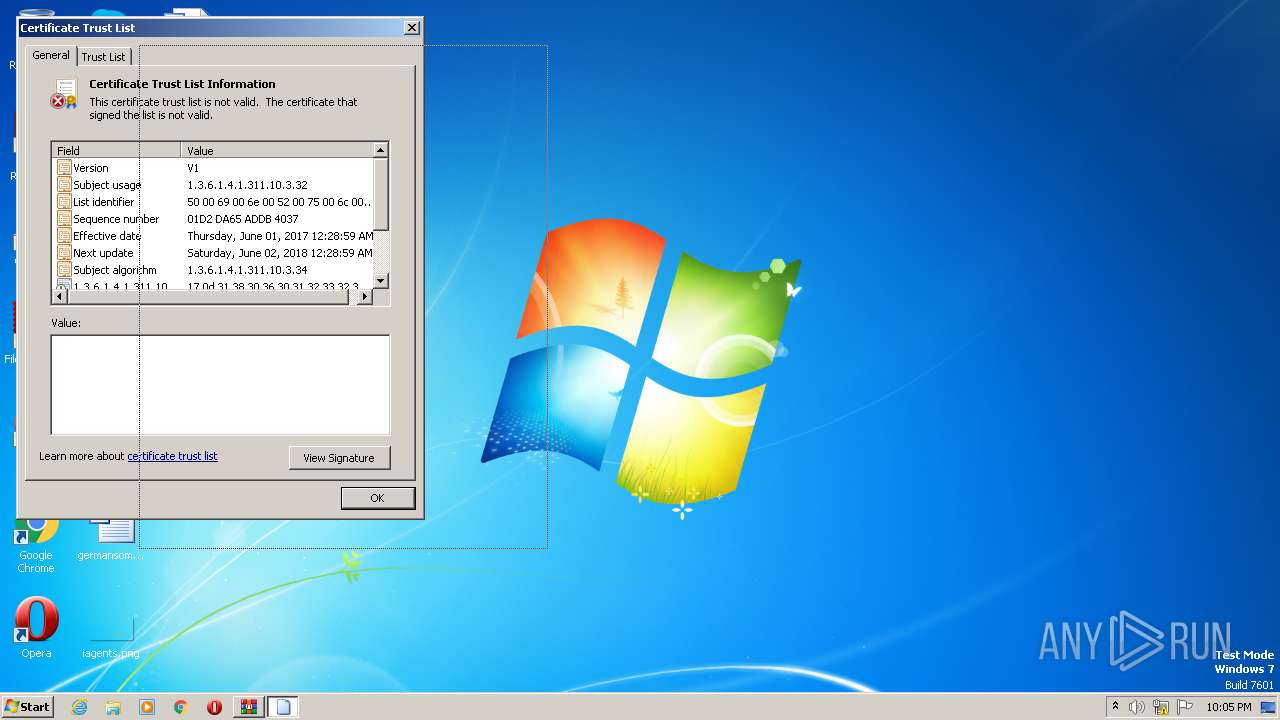Image resolution: width=1280 pixels, height=720 pixels.
Task: Click the field list scroll up arrow
Action: point(381,150)
